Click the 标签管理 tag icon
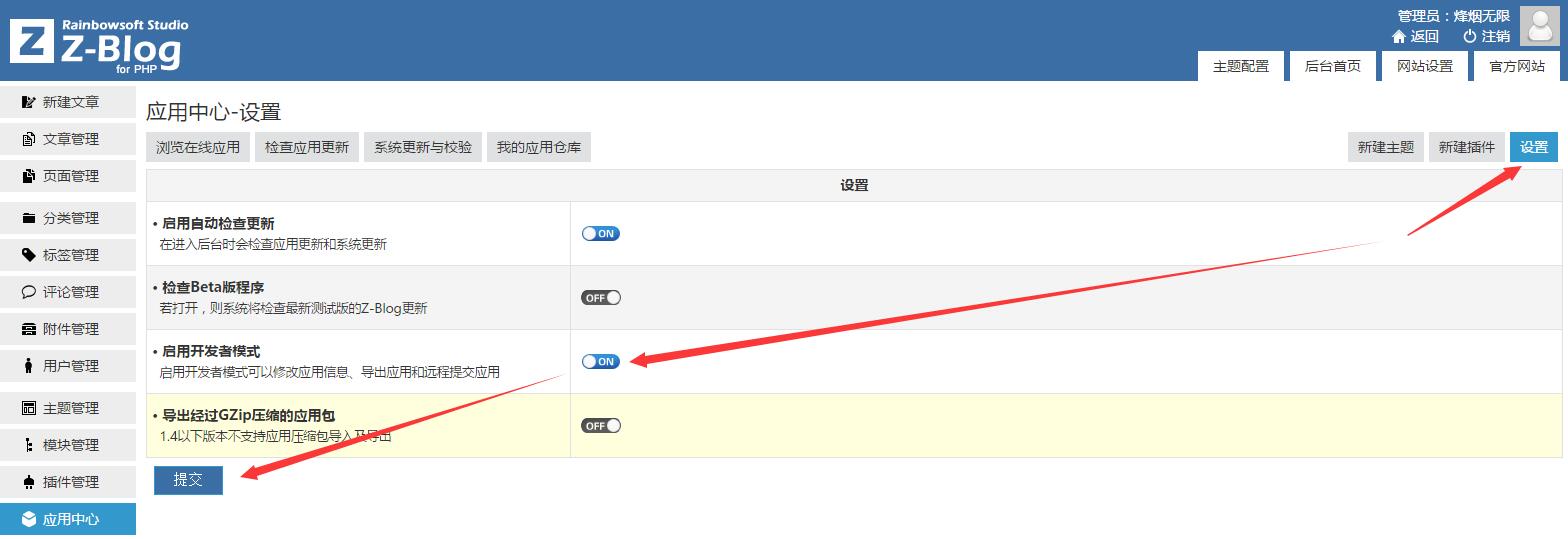This screenshot has width=1568, height=539. (29, 255)
